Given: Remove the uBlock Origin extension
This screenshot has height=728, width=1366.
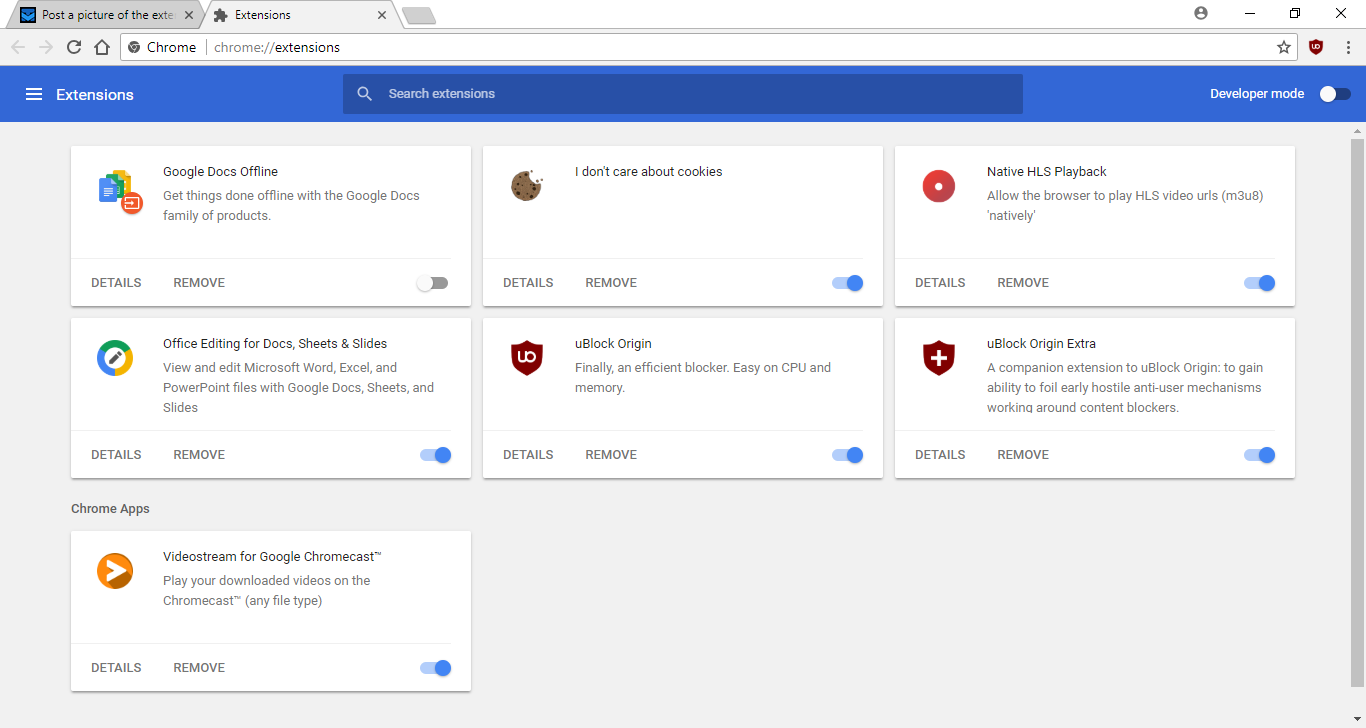Looking at the screenshot, I should click(x=611, y=455).
